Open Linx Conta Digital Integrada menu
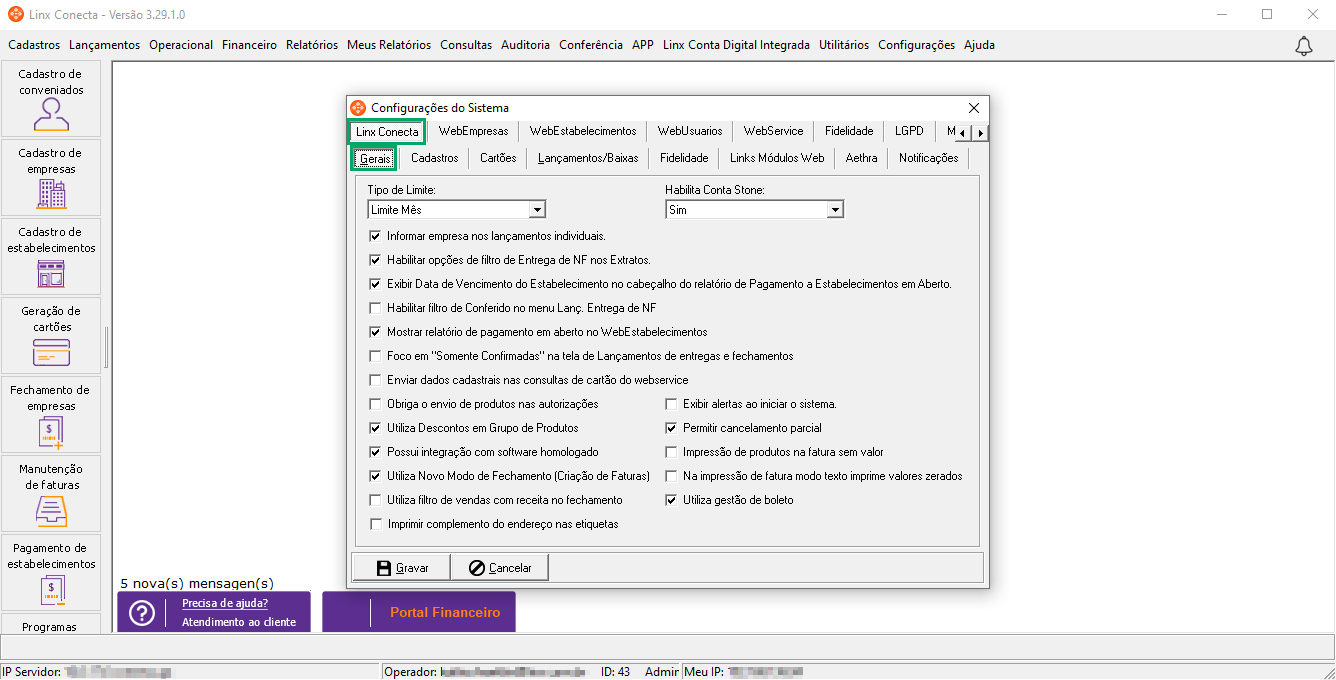 [736, 45]
